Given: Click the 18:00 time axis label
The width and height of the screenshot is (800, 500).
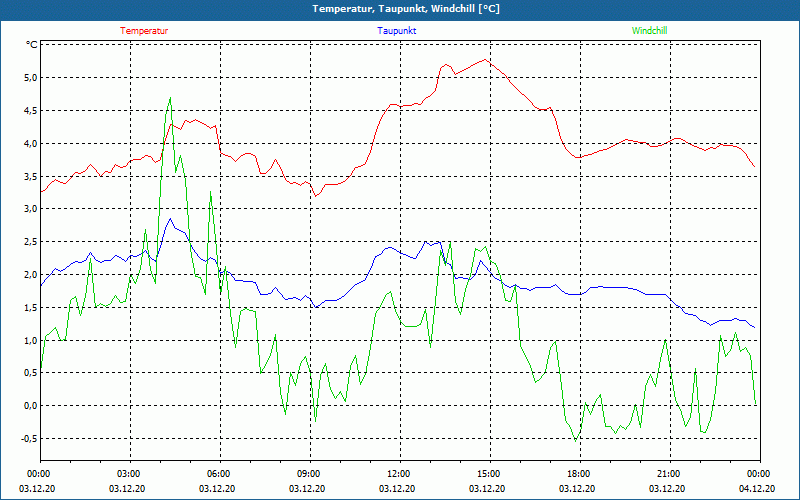Looking at the screenshot, I should click(578, 474).
